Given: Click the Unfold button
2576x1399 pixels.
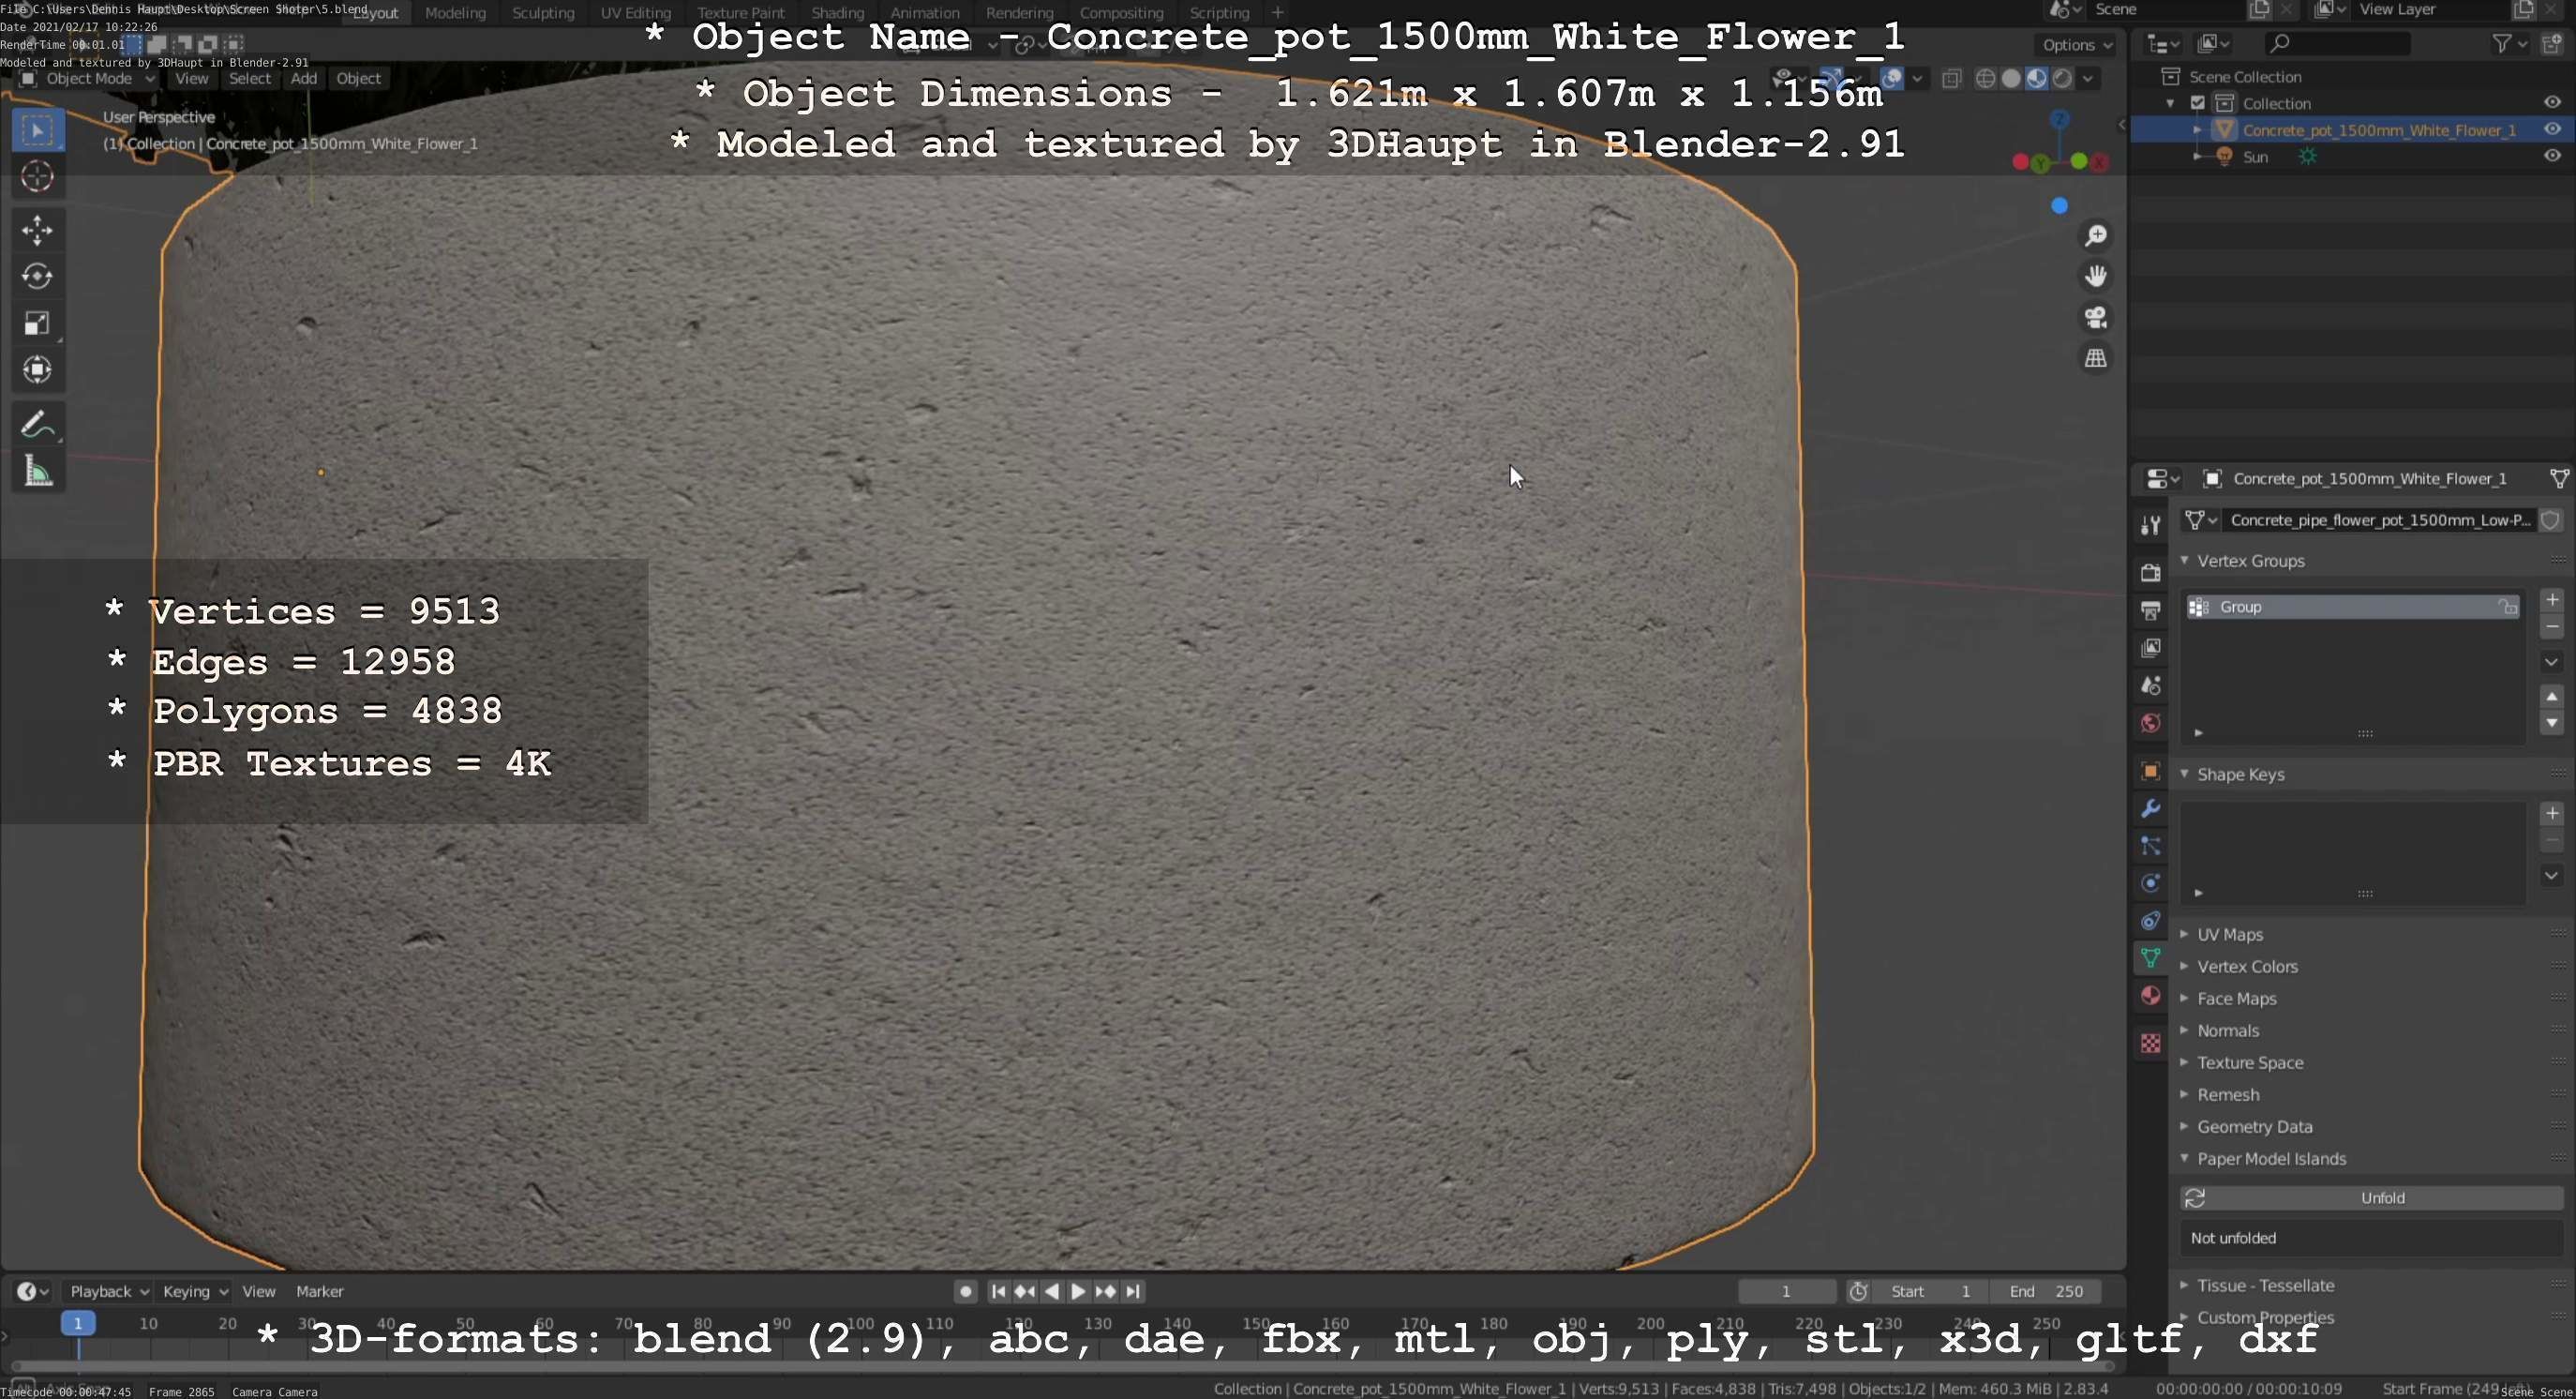Looking at the screenshot, I should pos(2381,1197).
